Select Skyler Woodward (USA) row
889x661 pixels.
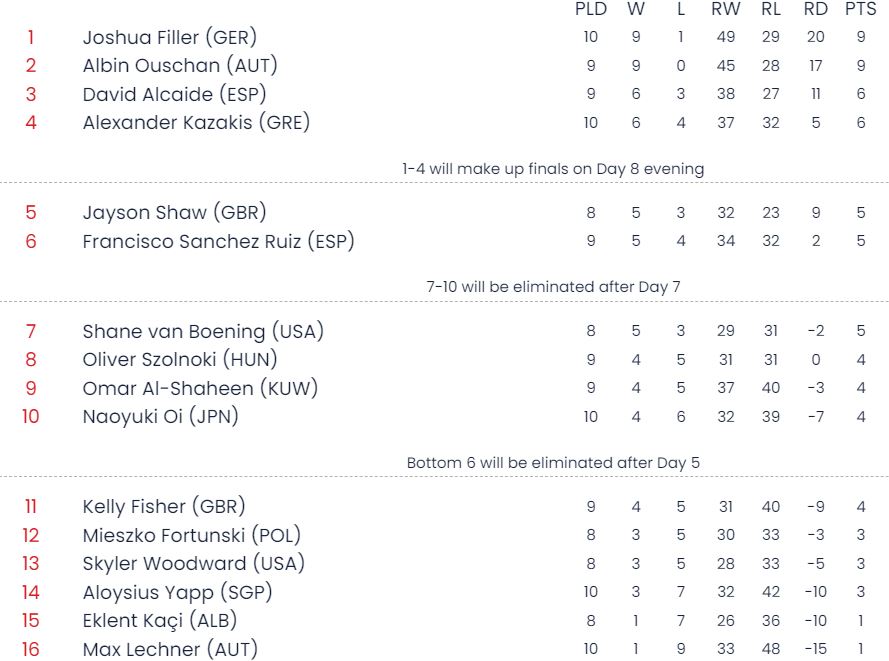tap(444, 563)
